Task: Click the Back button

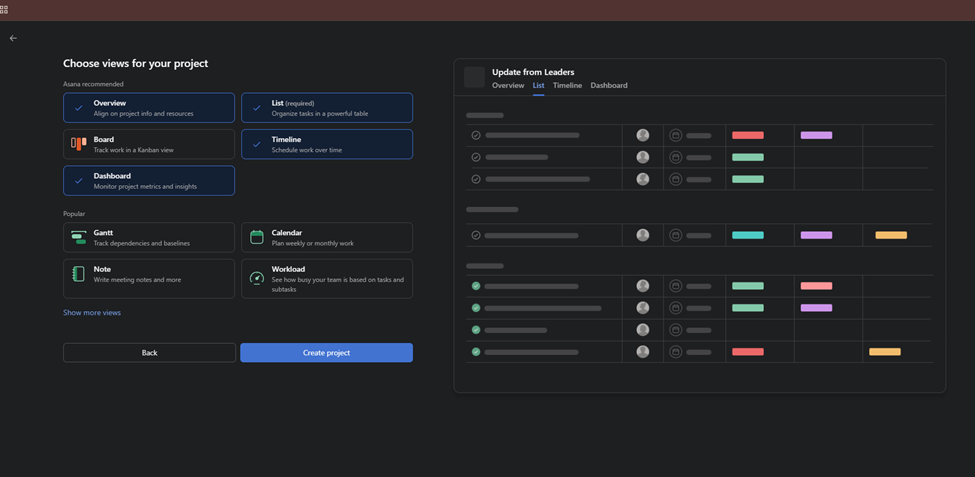Action: pos(149,353)
